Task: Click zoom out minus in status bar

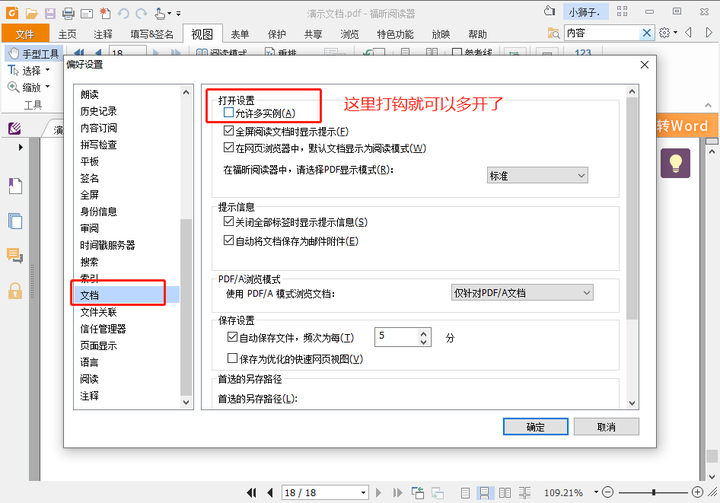Action: tap(608, 492)
